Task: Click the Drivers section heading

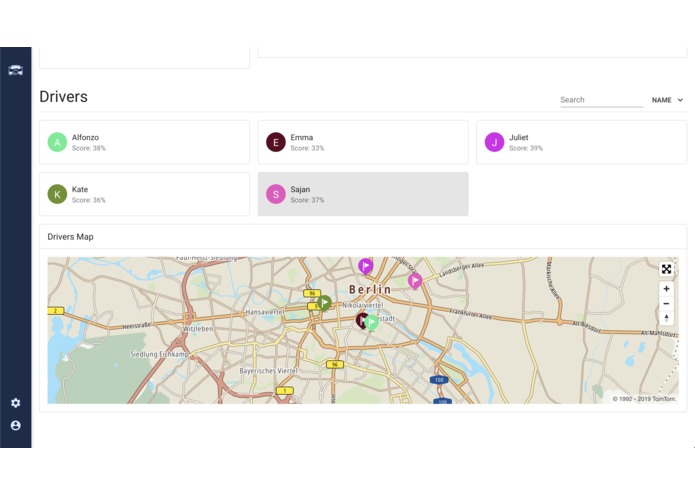Action: [63, 97]
